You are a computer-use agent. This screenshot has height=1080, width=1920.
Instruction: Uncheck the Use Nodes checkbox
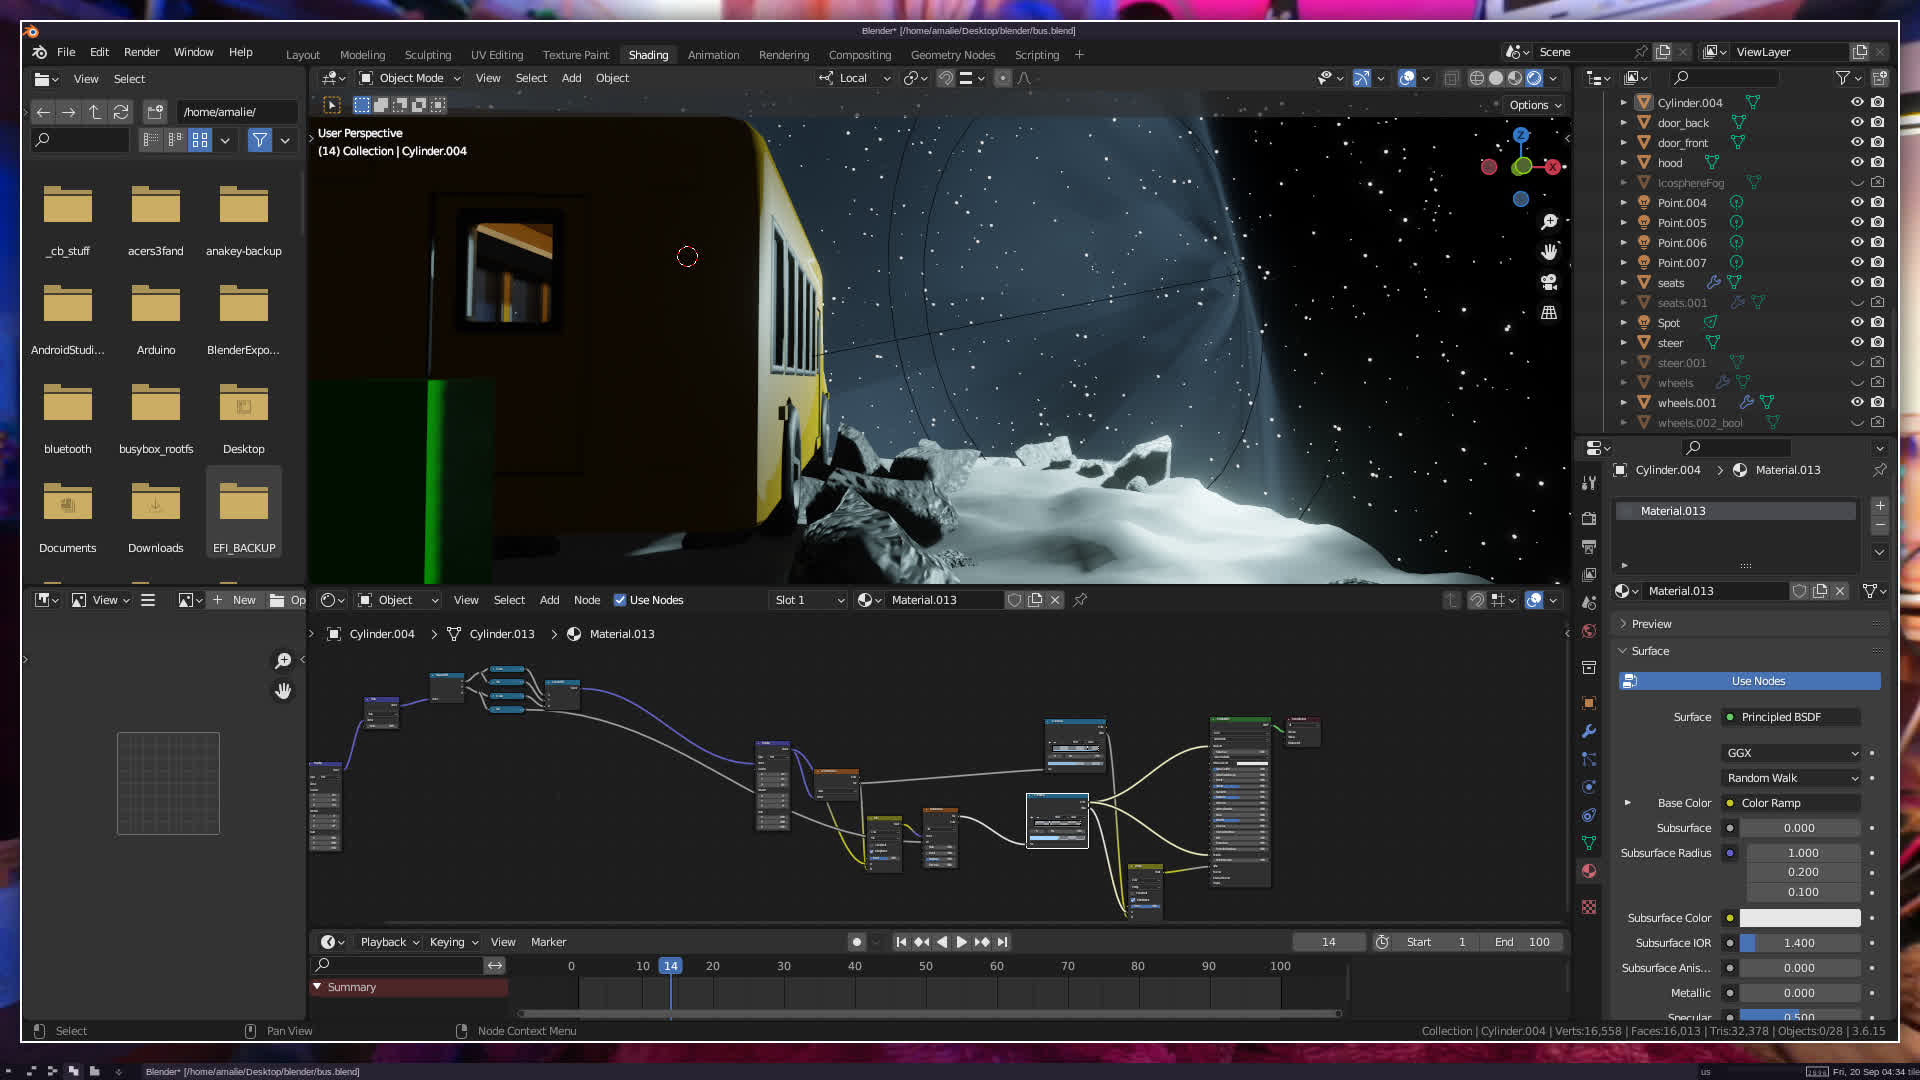click(x=620, y=600)
